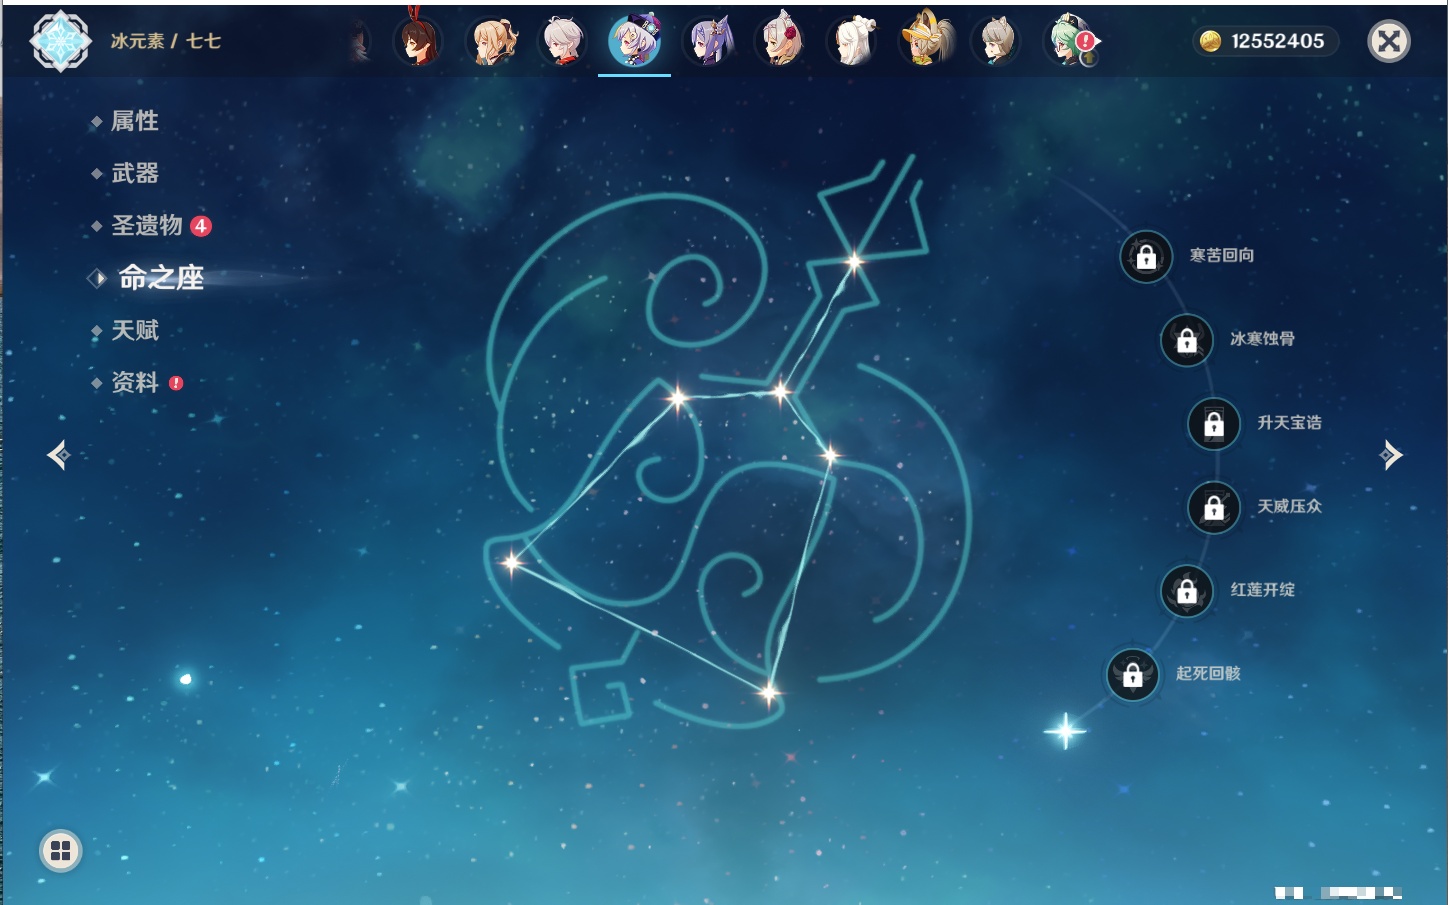The width and height of the screenshot is (1448, 905).
Task: Open the 圣遗物 artifacts tab
Action: [146, 226]
